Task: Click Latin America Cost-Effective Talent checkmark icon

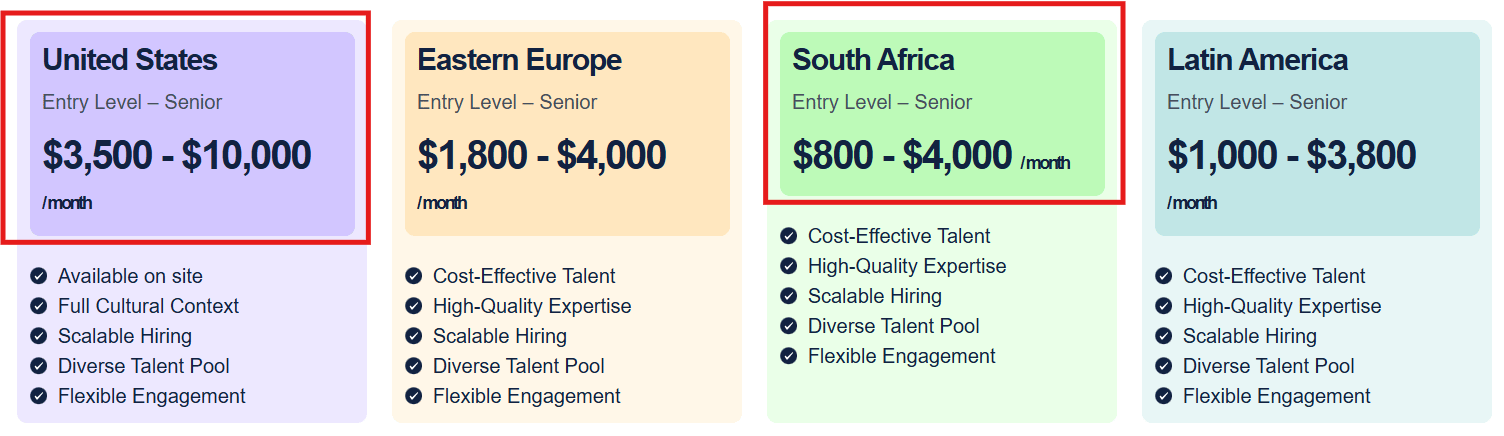Action: (x=1163, y=276)
